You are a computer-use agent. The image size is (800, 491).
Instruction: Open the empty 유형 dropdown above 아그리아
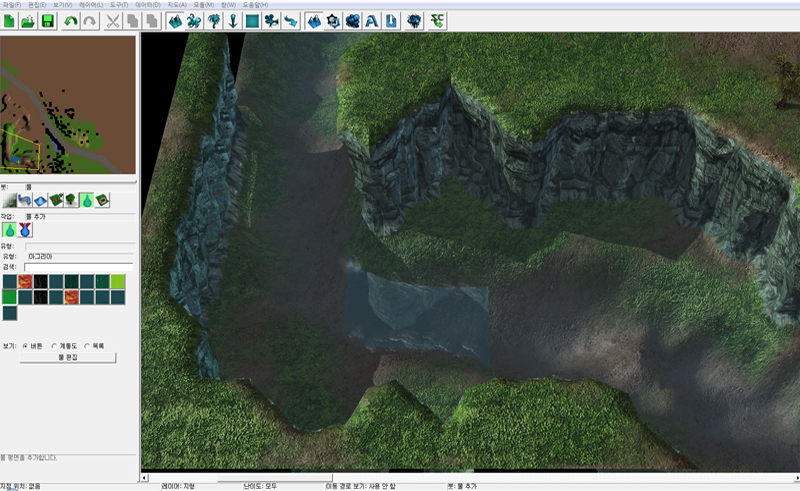80,246
